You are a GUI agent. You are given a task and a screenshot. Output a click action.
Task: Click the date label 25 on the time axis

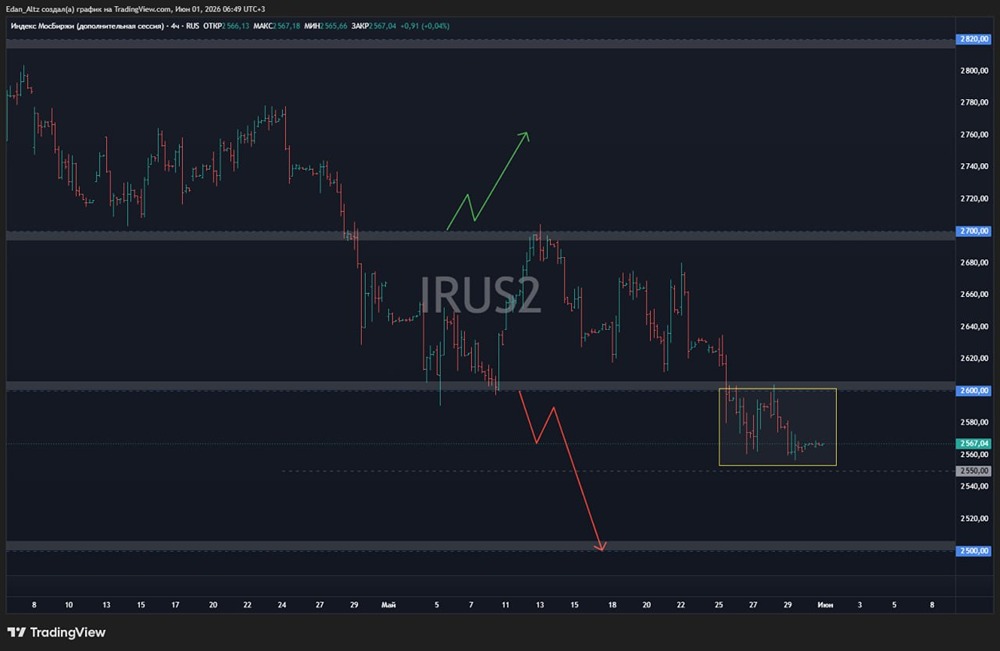pos(719,604)
